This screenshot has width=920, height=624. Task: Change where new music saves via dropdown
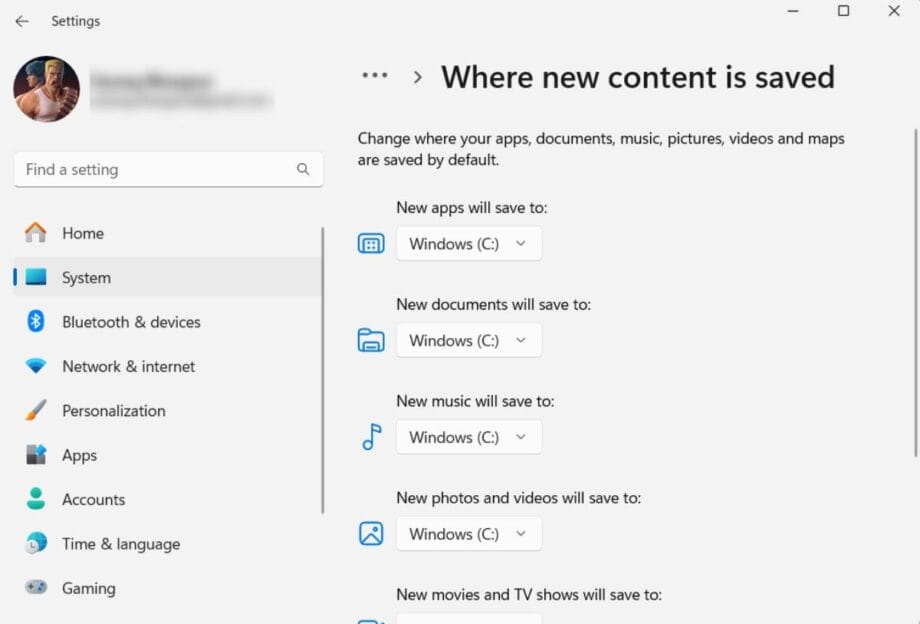tap(468, 437)
